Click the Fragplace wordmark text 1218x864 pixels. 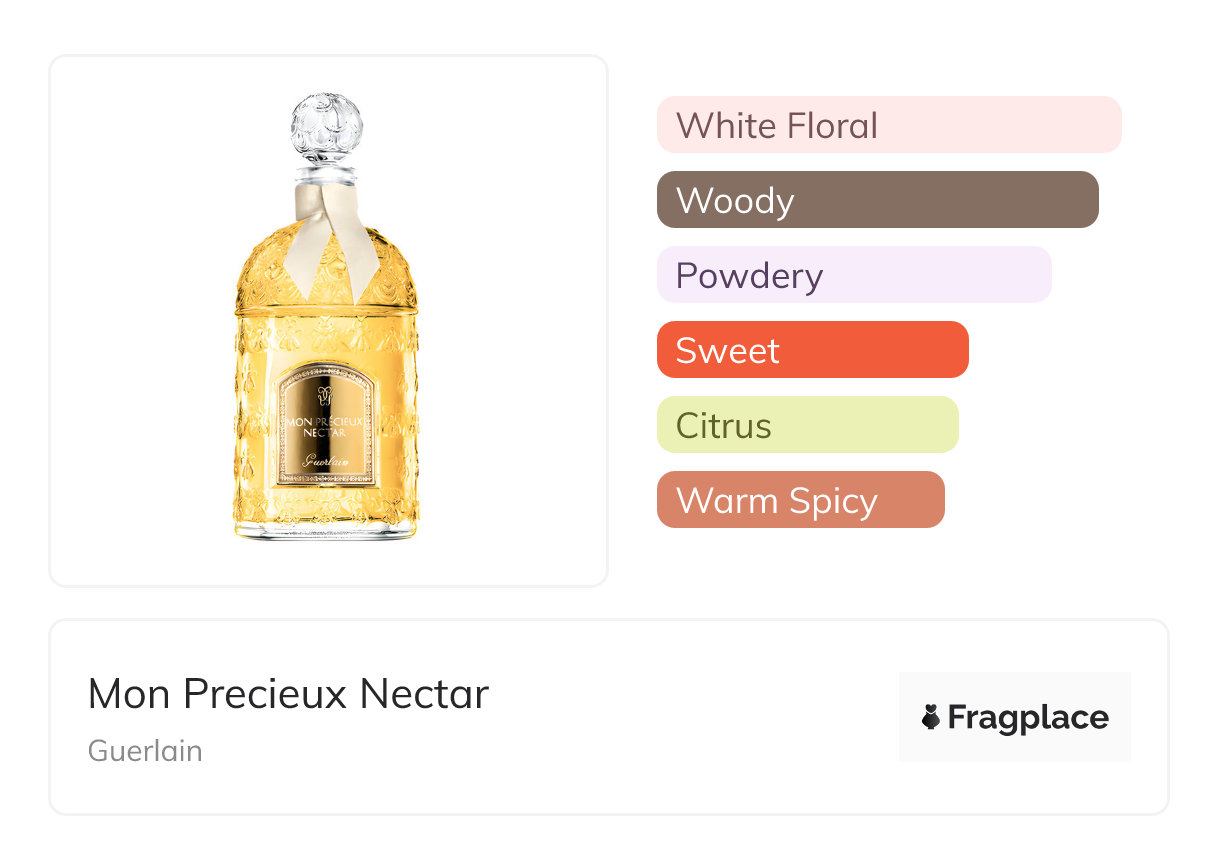(x=1028, y=717)
